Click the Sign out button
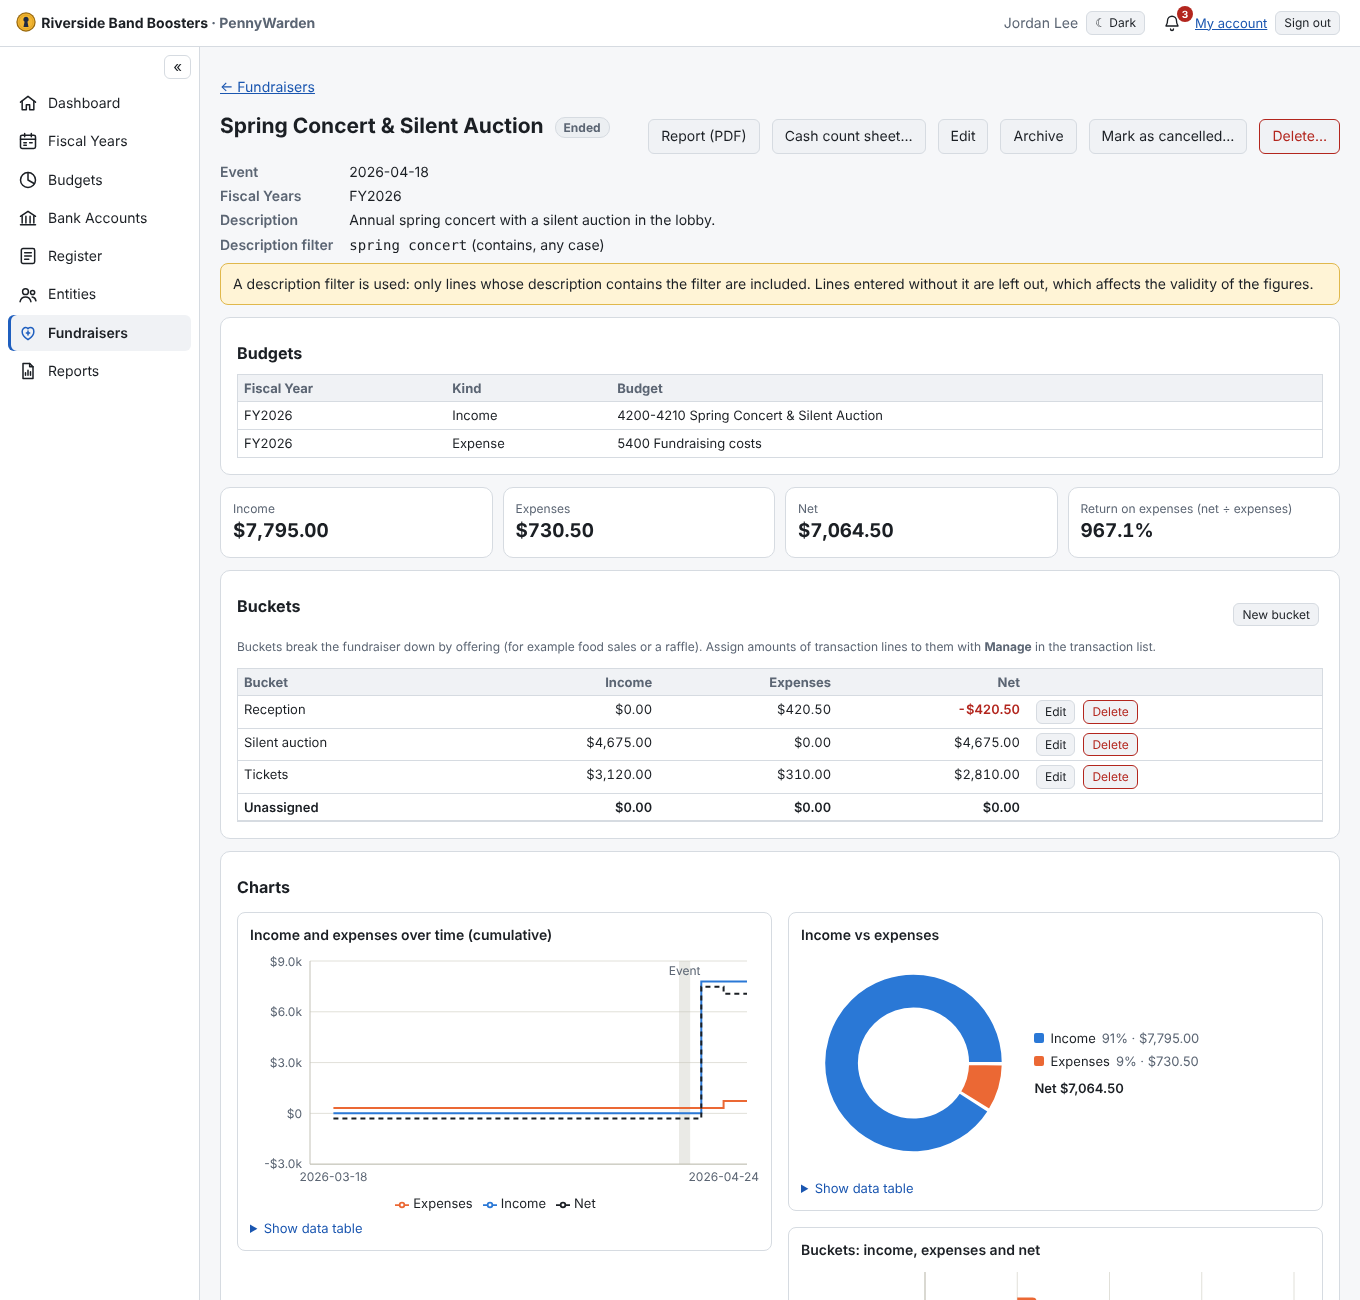The image size is (1360, 1300). pyautogui.click(x=1307, y=23)
